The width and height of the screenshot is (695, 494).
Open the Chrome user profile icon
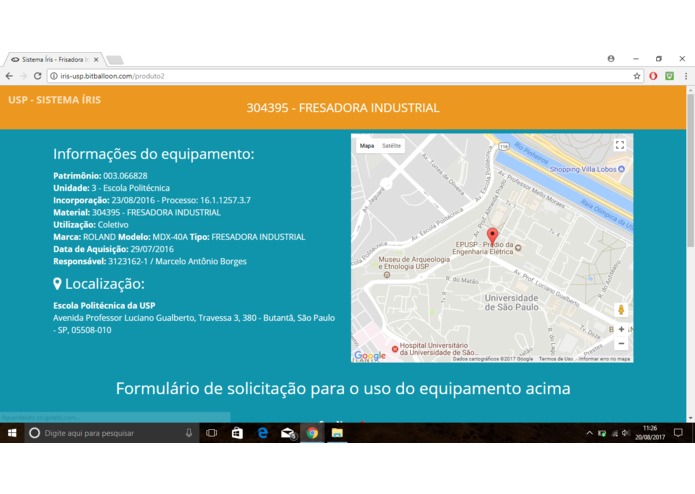click(x=611, y=58)
